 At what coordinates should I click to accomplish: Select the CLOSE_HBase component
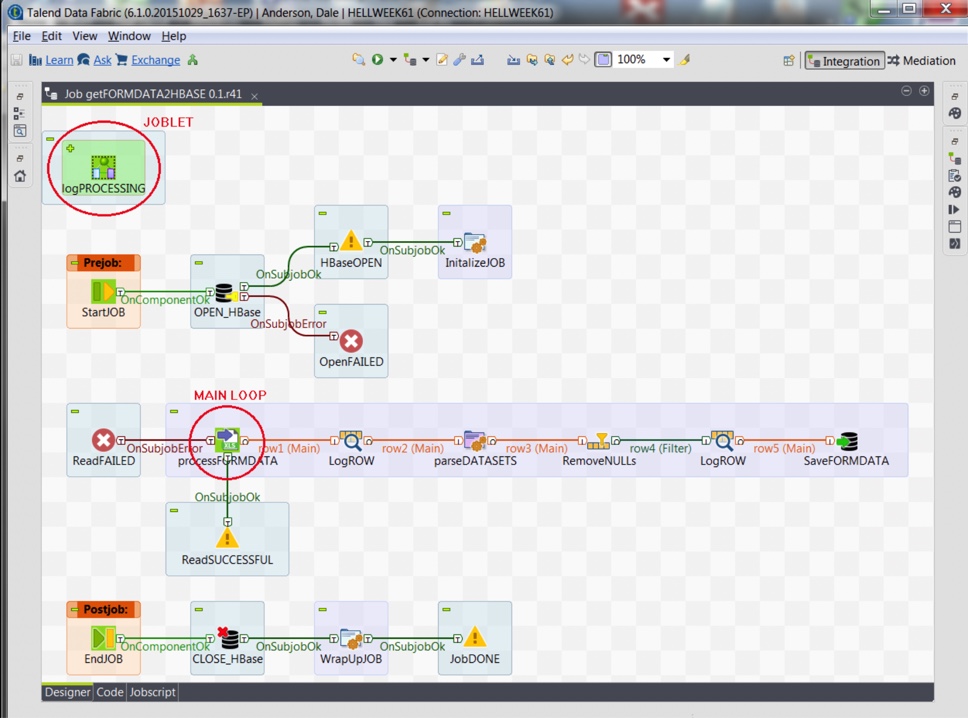[228, 638]
